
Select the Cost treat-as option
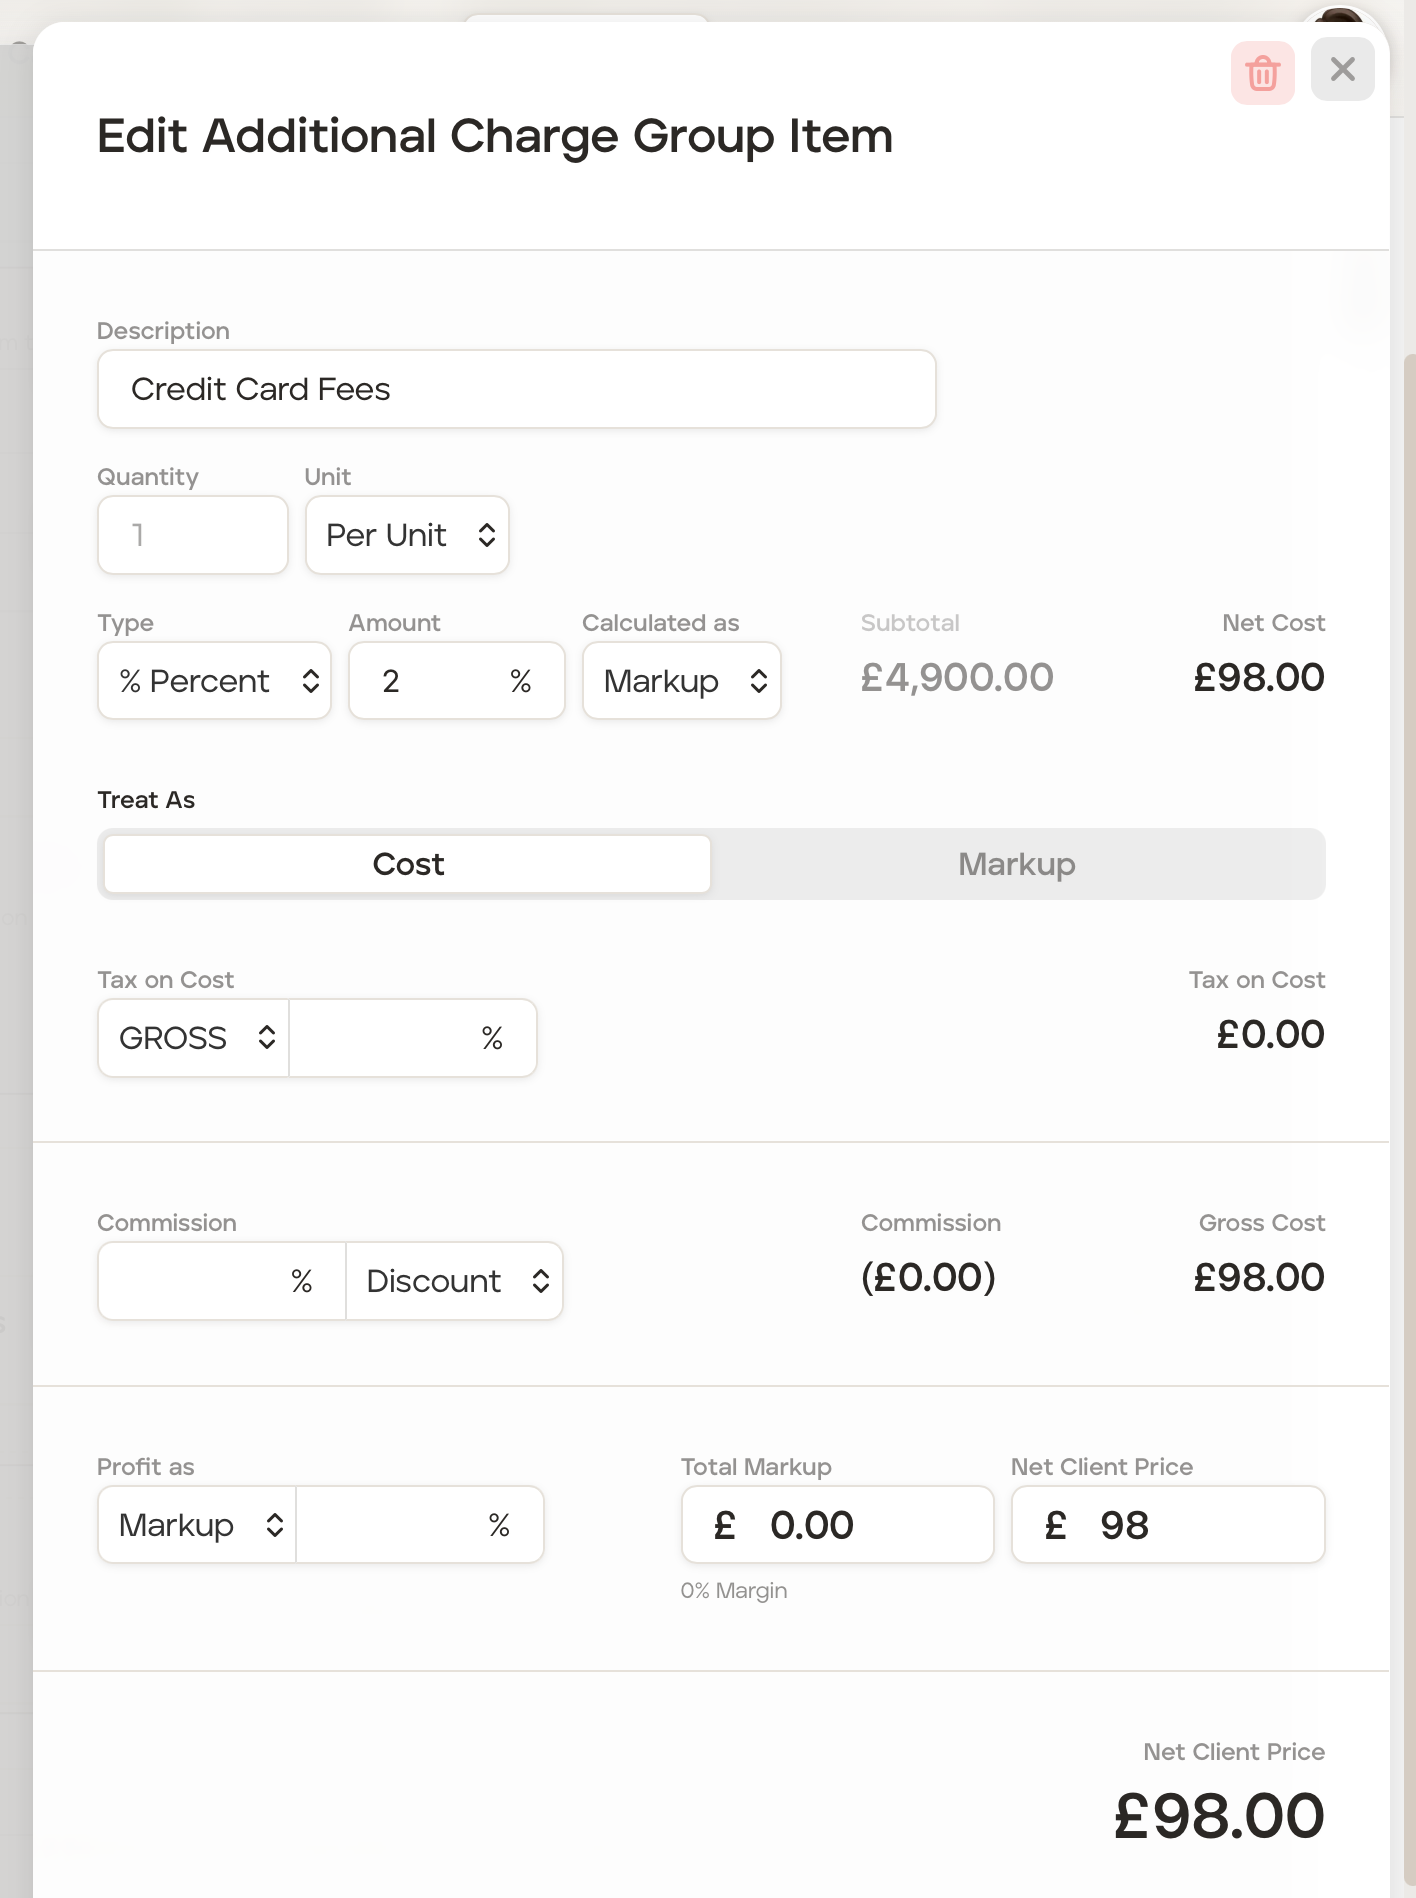point(408,864)
